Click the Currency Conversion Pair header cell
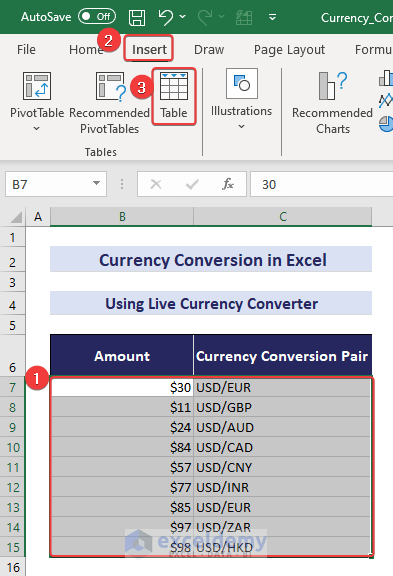The image size is (393, 576). coord(282,356)
